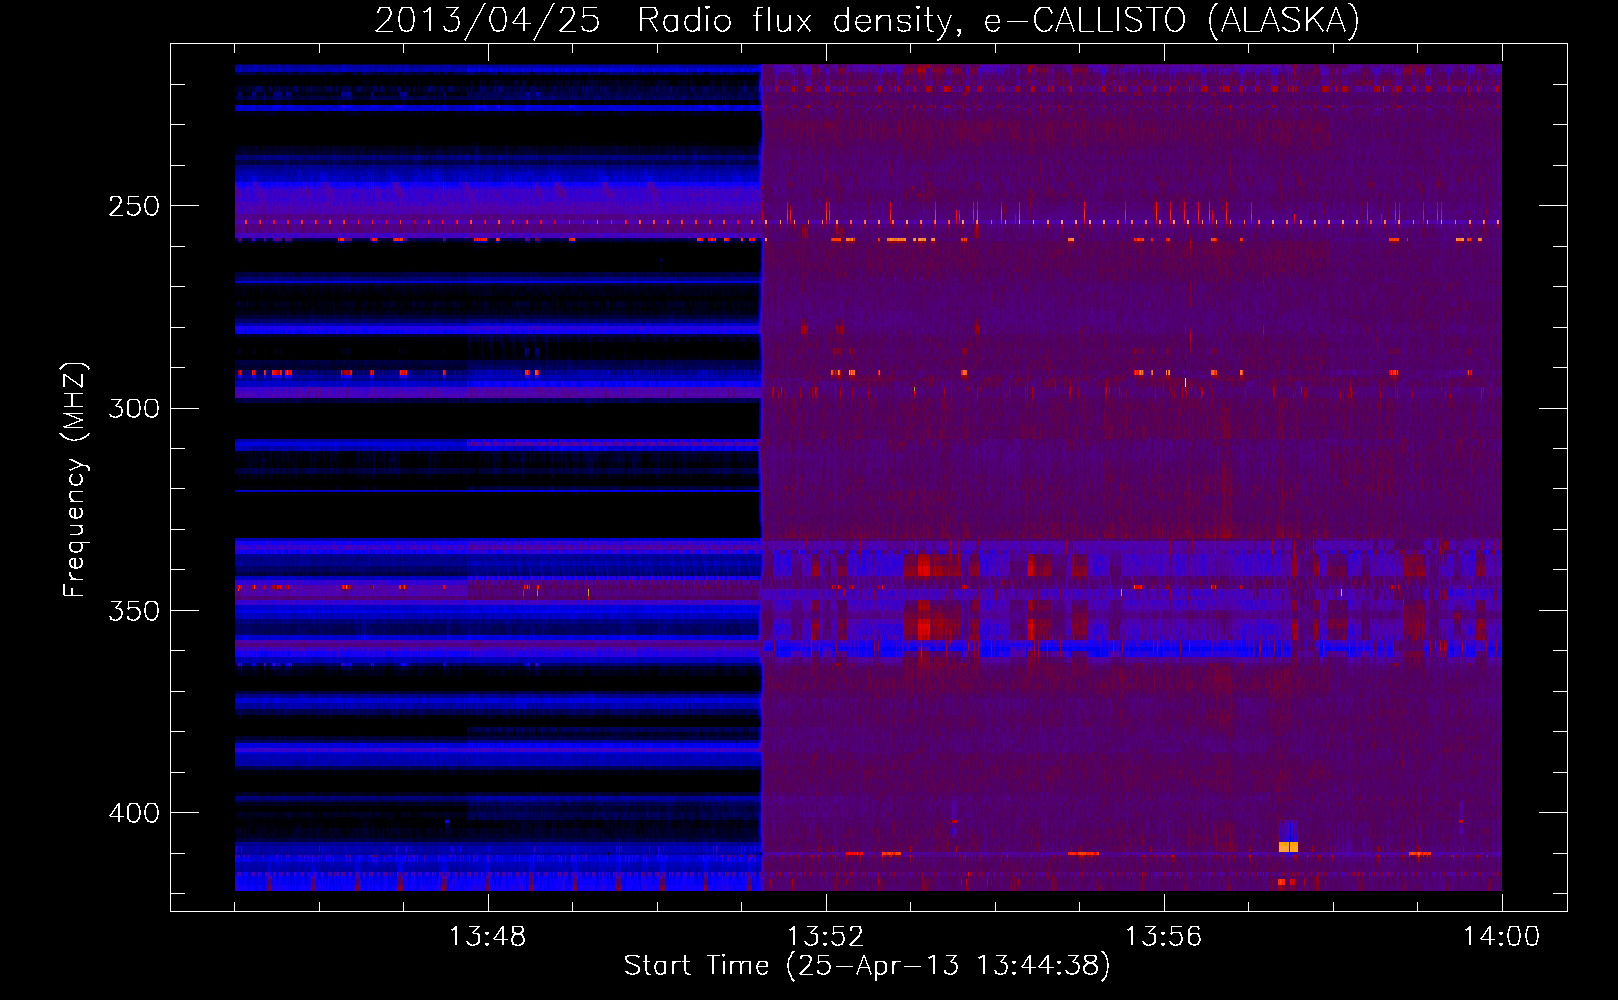Viewport: 1618px width, 1000px height.
Task: Click the 13:56 time tick label
Action: coord(1163,937)
